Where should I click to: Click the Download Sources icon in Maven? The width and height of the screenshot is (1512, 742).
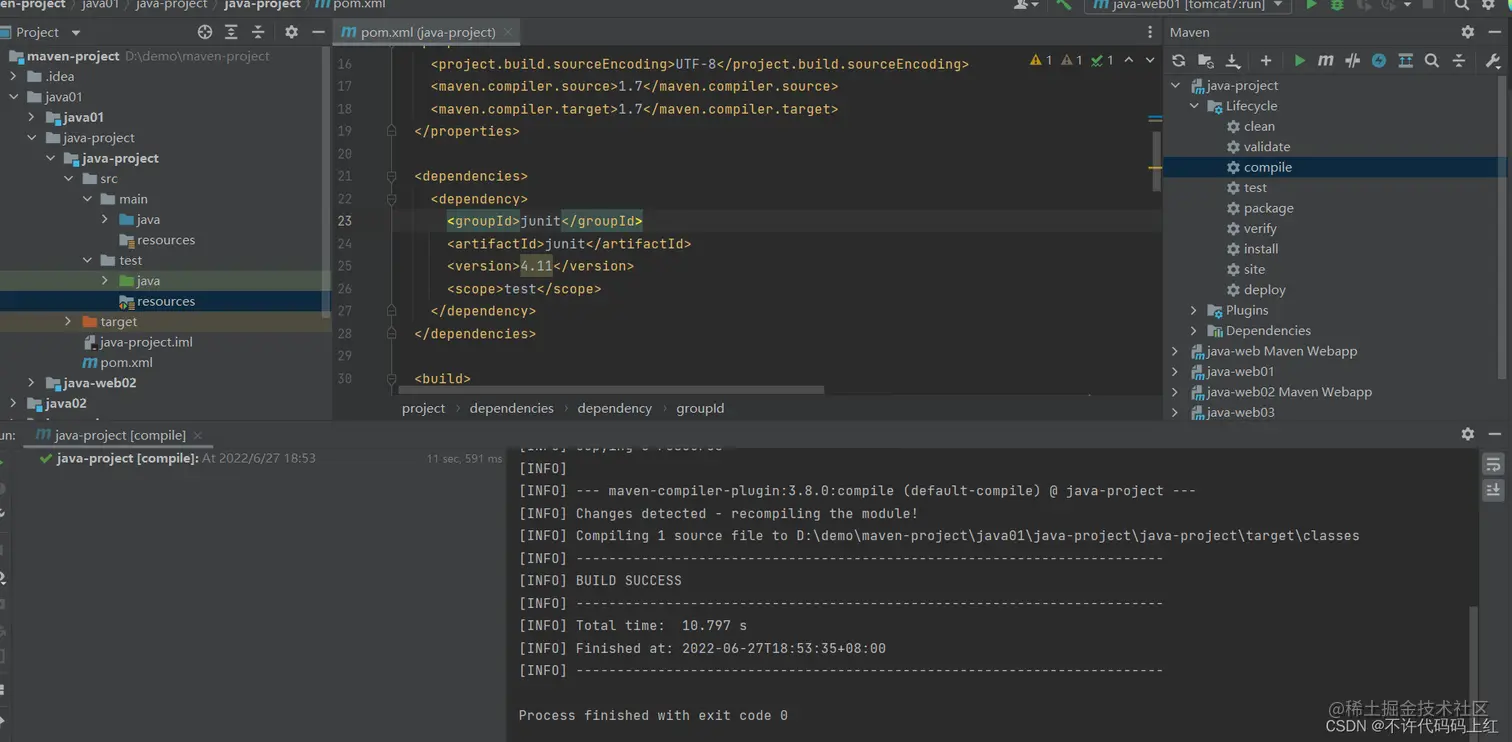pos(1233,61)
